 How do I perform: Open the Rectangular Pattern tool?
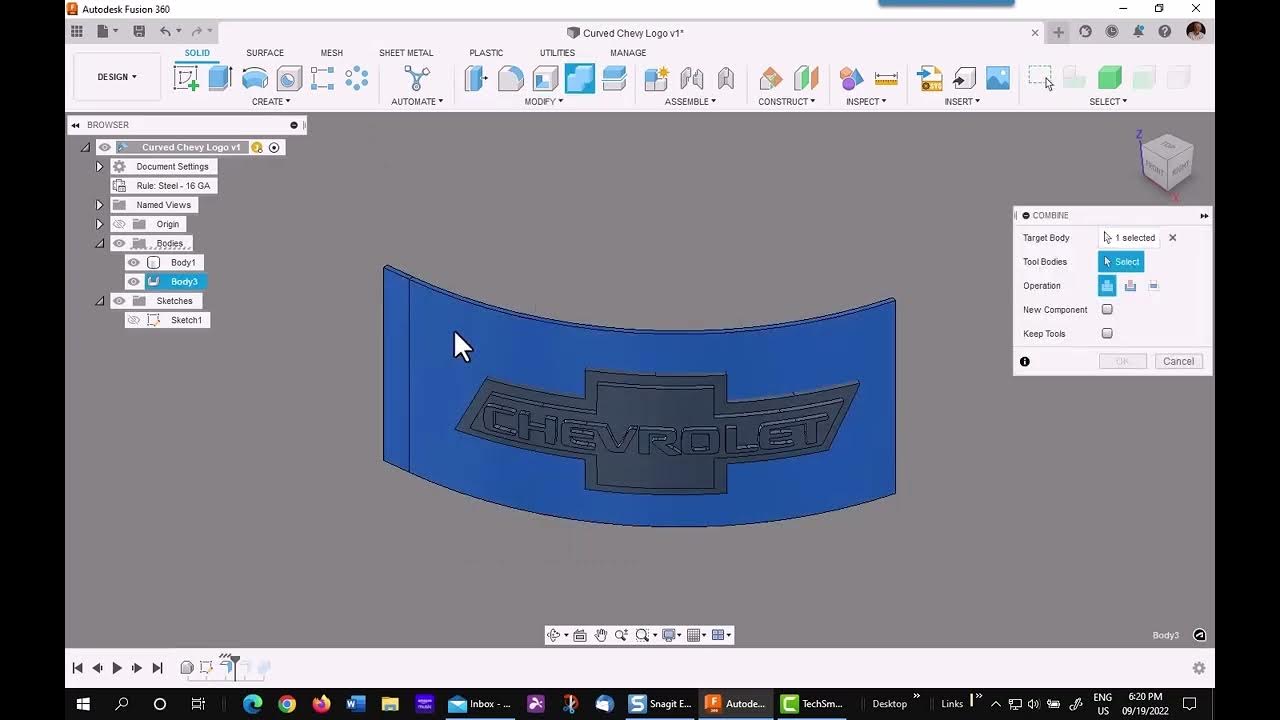click(323, 78)
